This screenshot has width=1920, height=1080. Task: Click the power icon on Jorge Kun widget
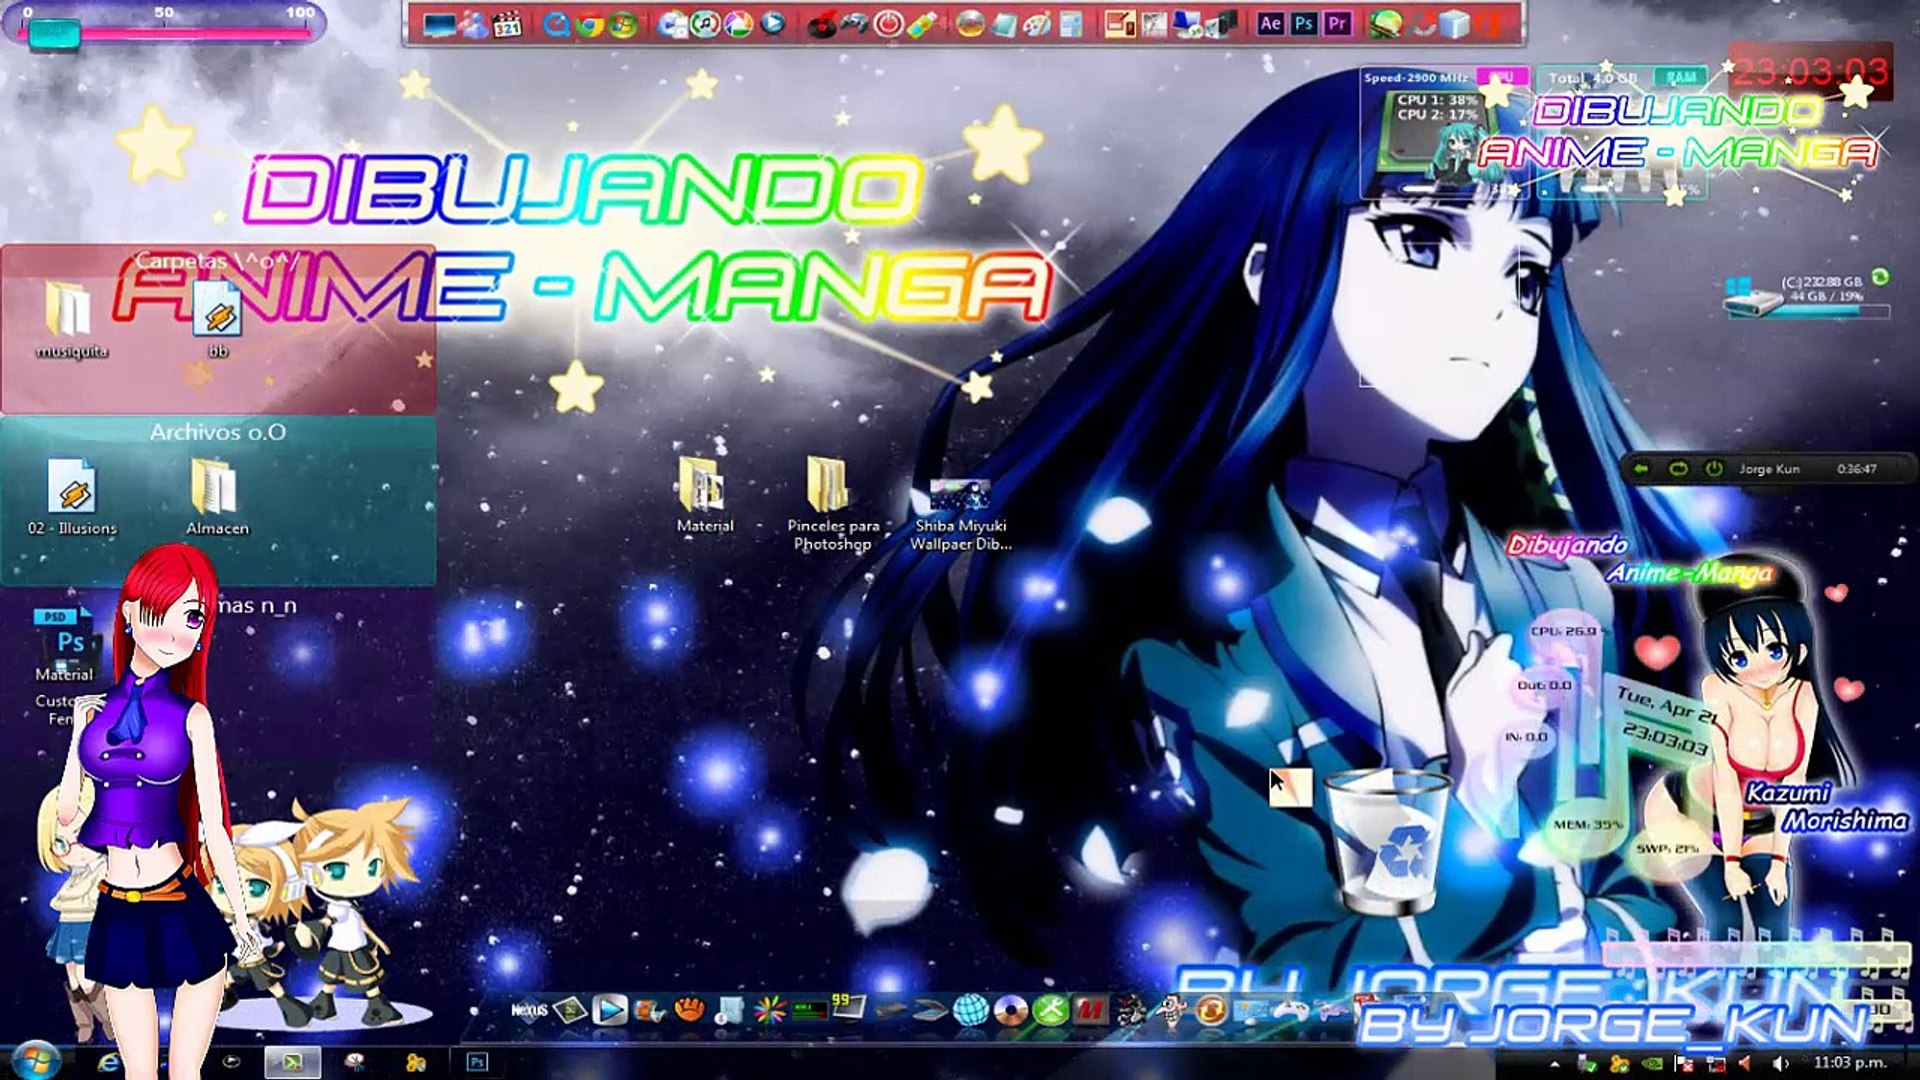point(1714,468)
